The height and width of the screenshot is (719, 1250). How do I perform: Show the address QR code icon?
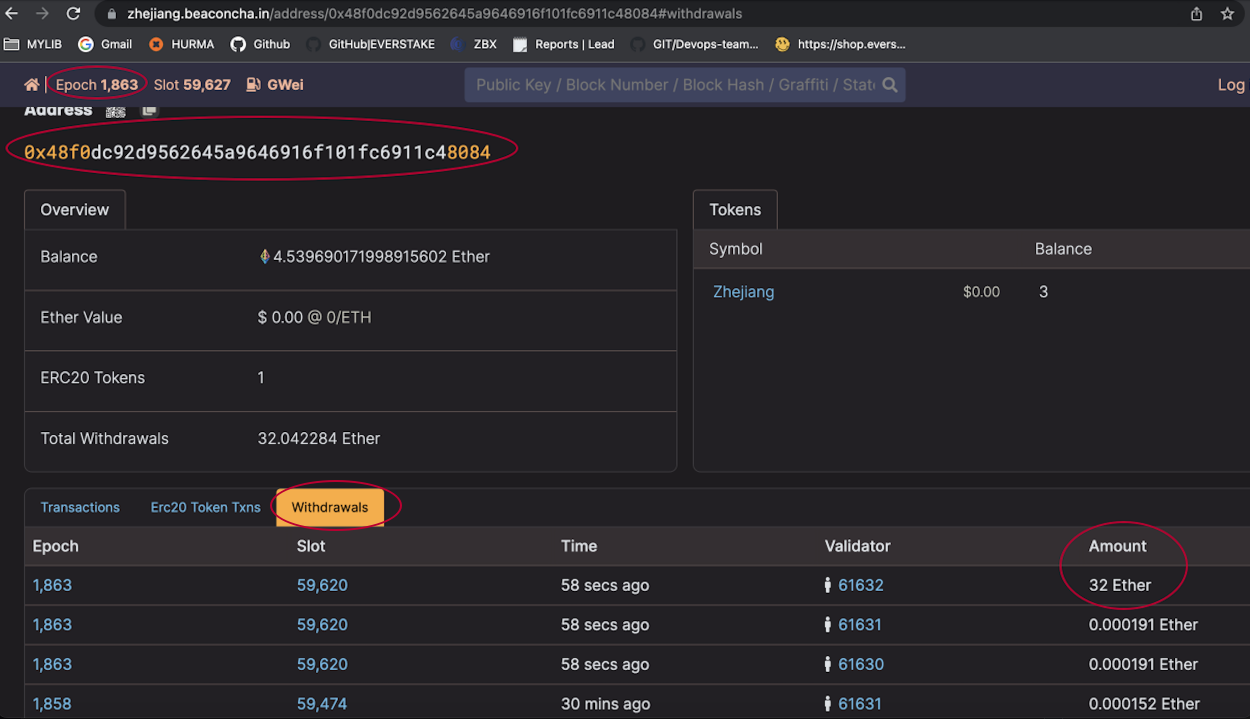pos(116,111)
